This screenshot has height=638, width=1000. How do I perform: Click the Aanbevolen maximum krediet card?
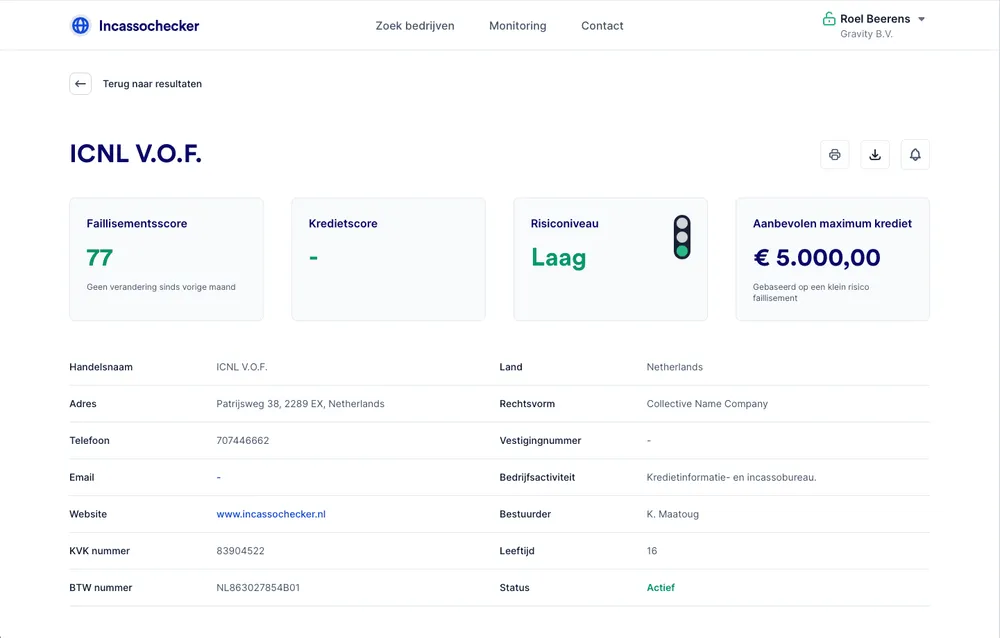pyautogui.click(x=832, y=259)
